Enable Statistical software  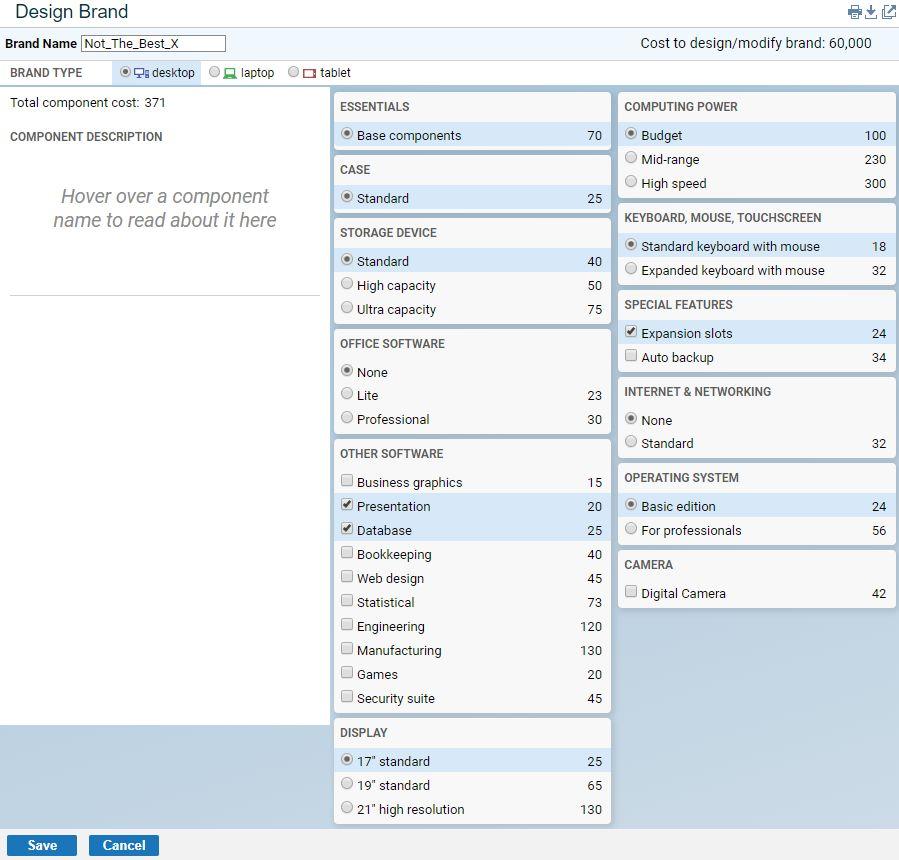point(346,600)
